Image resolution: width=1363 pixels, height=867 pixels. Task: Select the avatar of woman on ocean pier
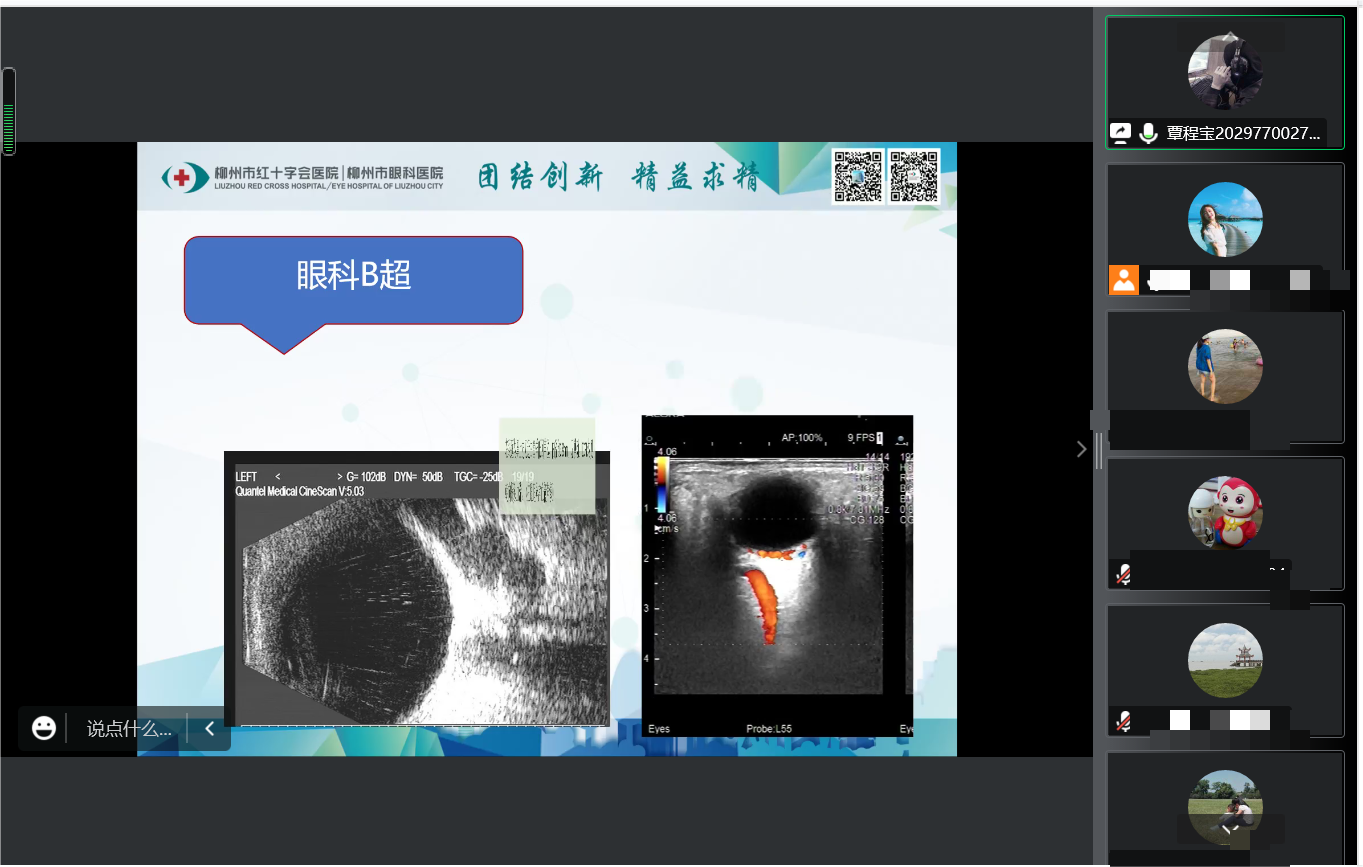1225,220
